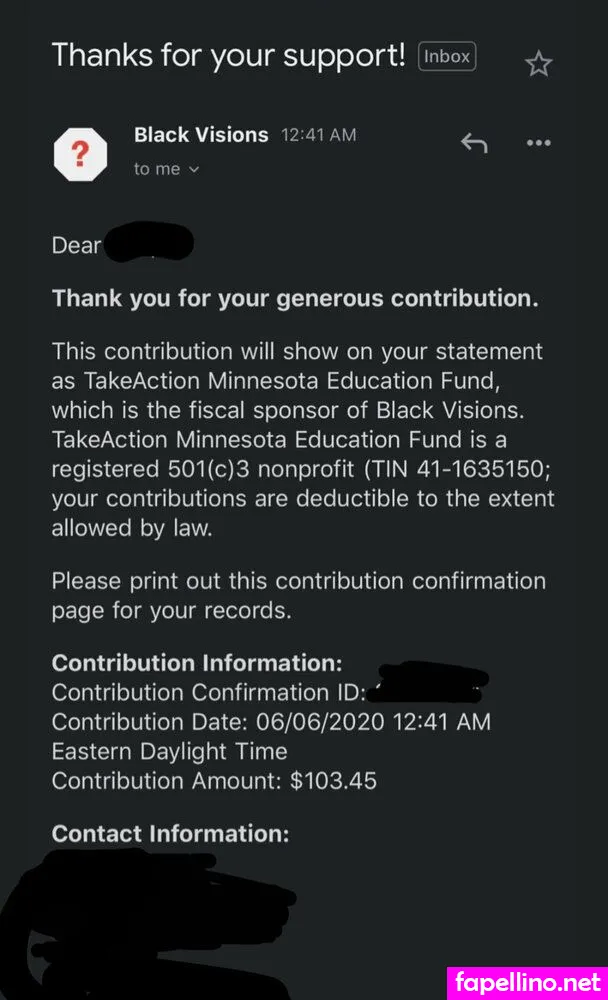
Task: Open the three-dot more options menu
Action: [538, 143]
